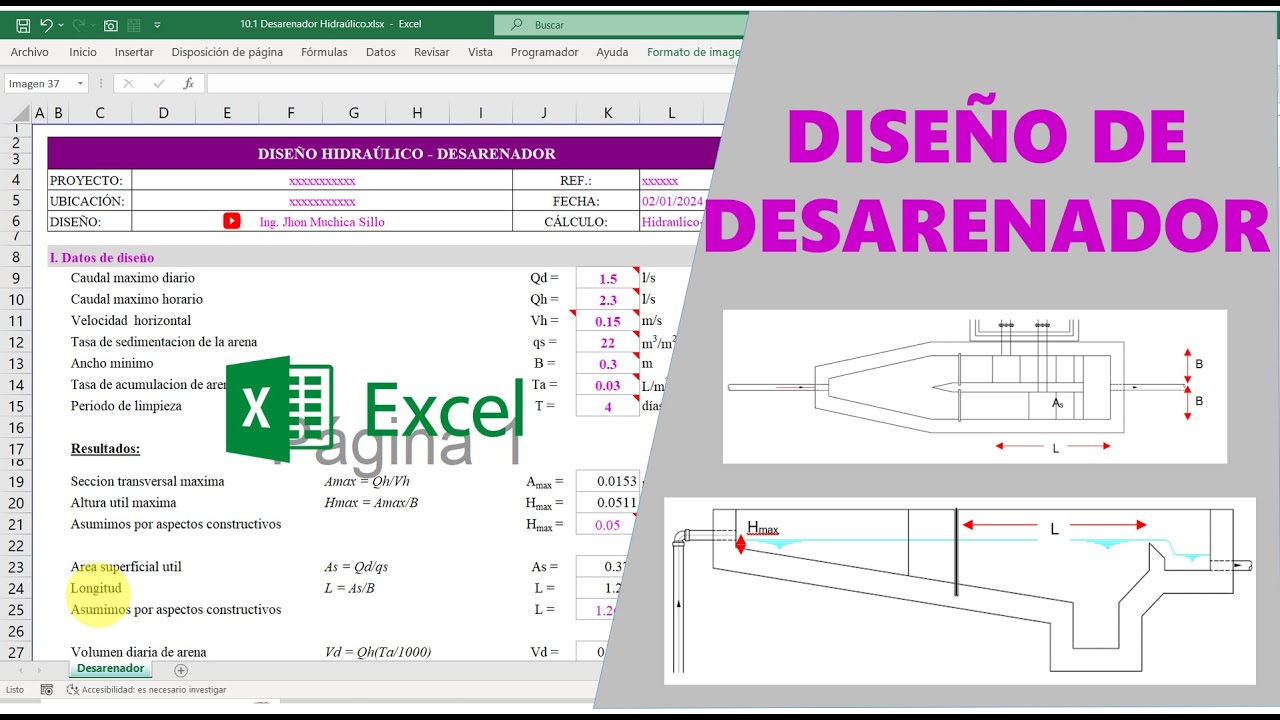Viewport: 1280px width, 720px height.
Task: Click the Enter checkmark formula bar icon
Action: coord(158,84)
